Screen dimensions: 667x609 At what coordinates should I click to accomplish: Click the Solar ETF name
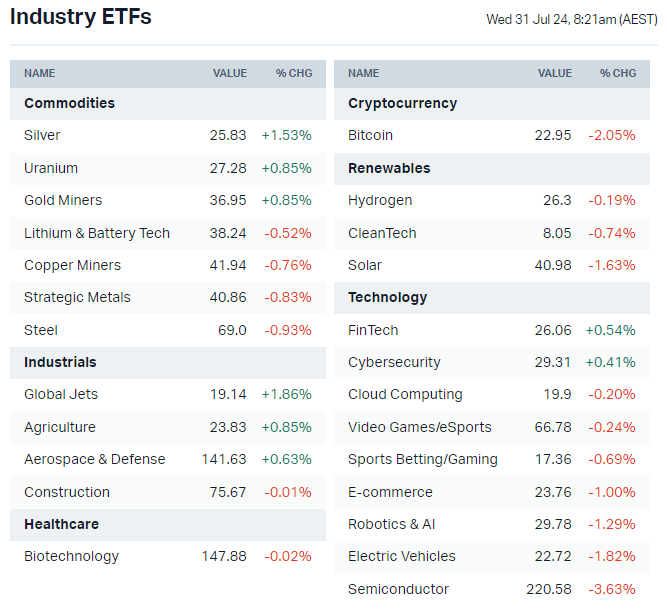(365, 265)
